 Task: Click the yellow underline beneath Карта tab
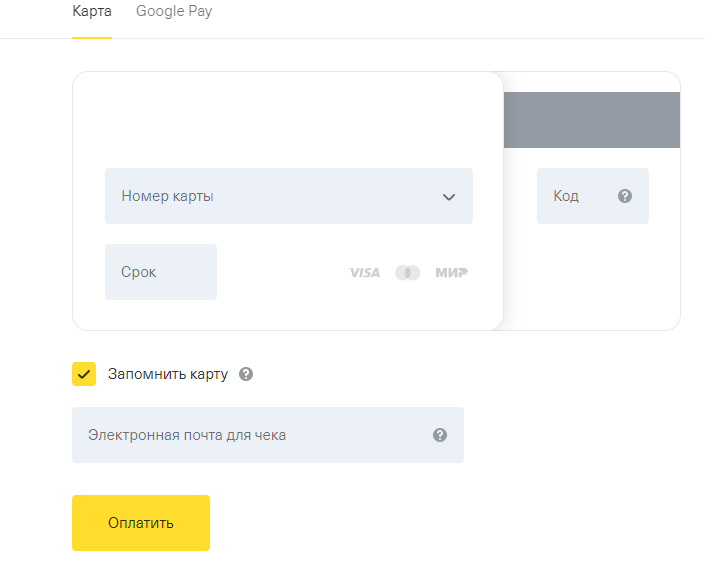coord(91,37)
